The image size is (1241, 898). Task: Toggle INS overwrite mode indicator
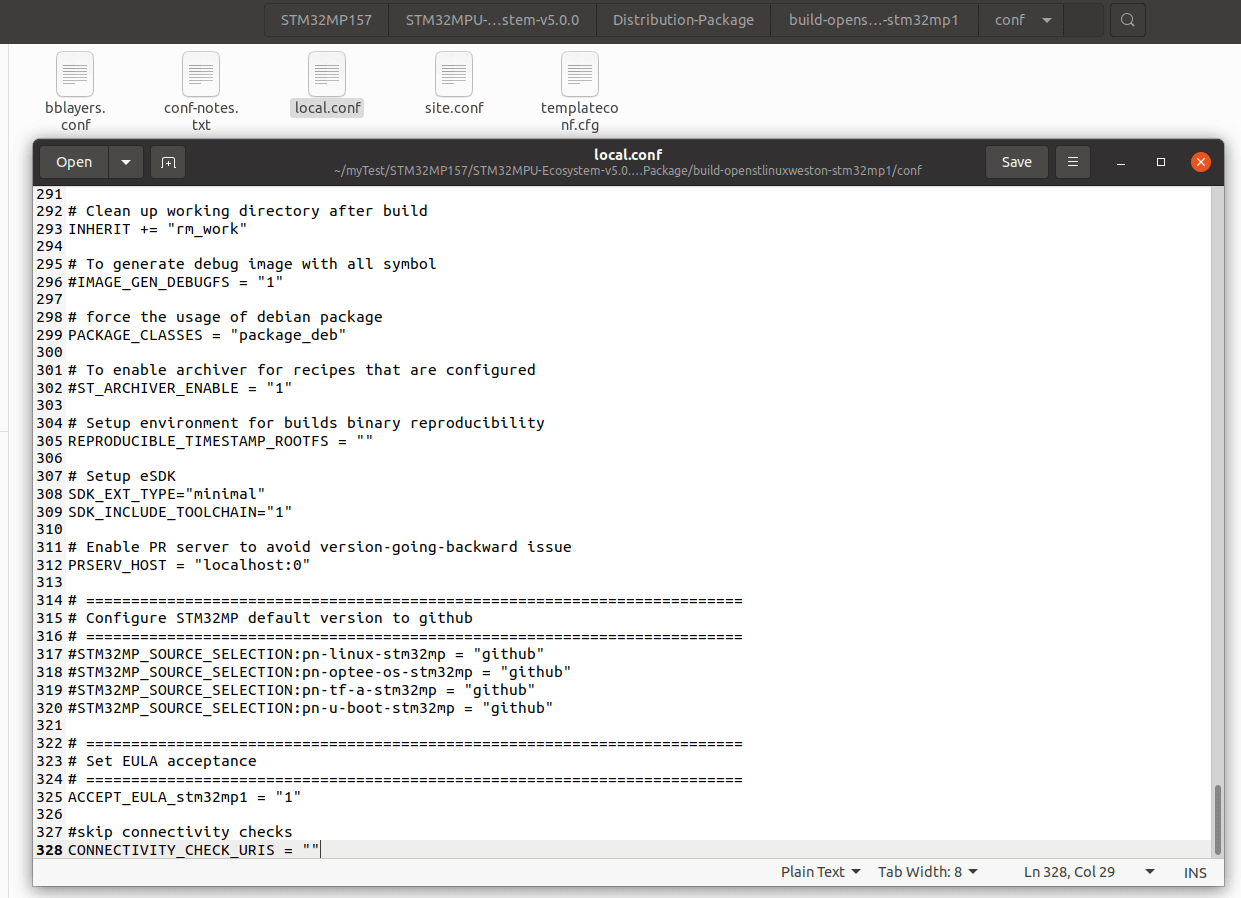tap(1195, 872)
